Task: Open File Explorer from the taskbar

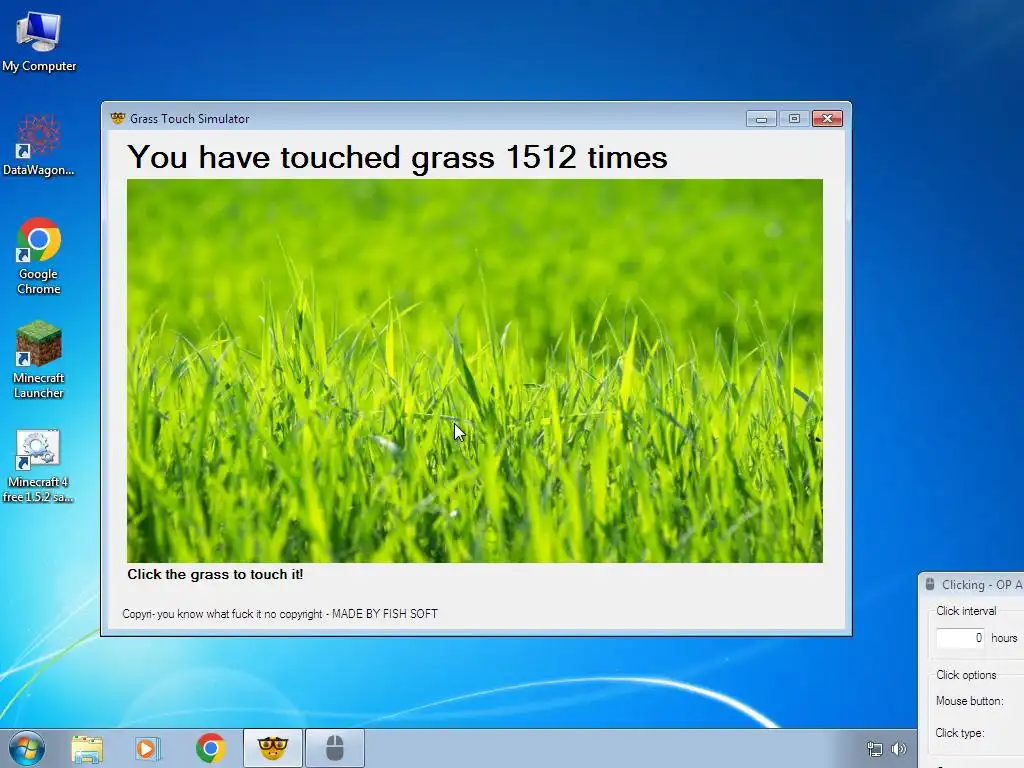Action: pyautogui.click(x=87, y=748)
